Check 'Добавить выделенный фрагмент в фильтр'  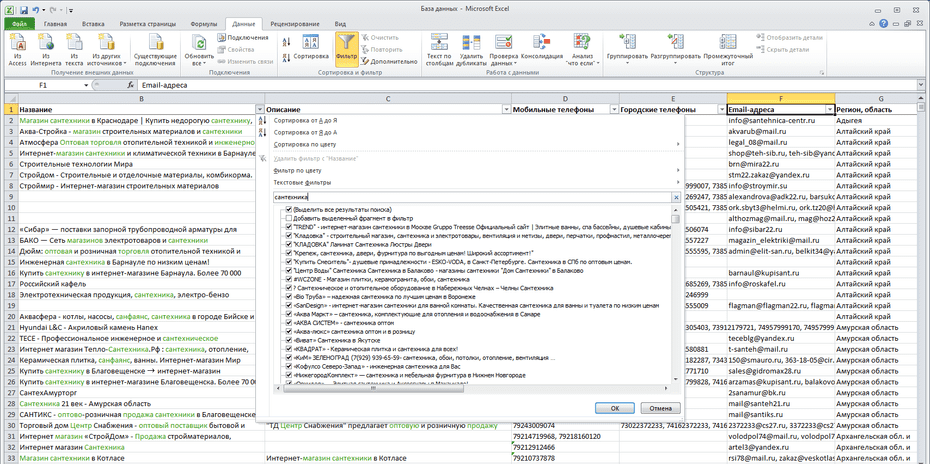289,218
